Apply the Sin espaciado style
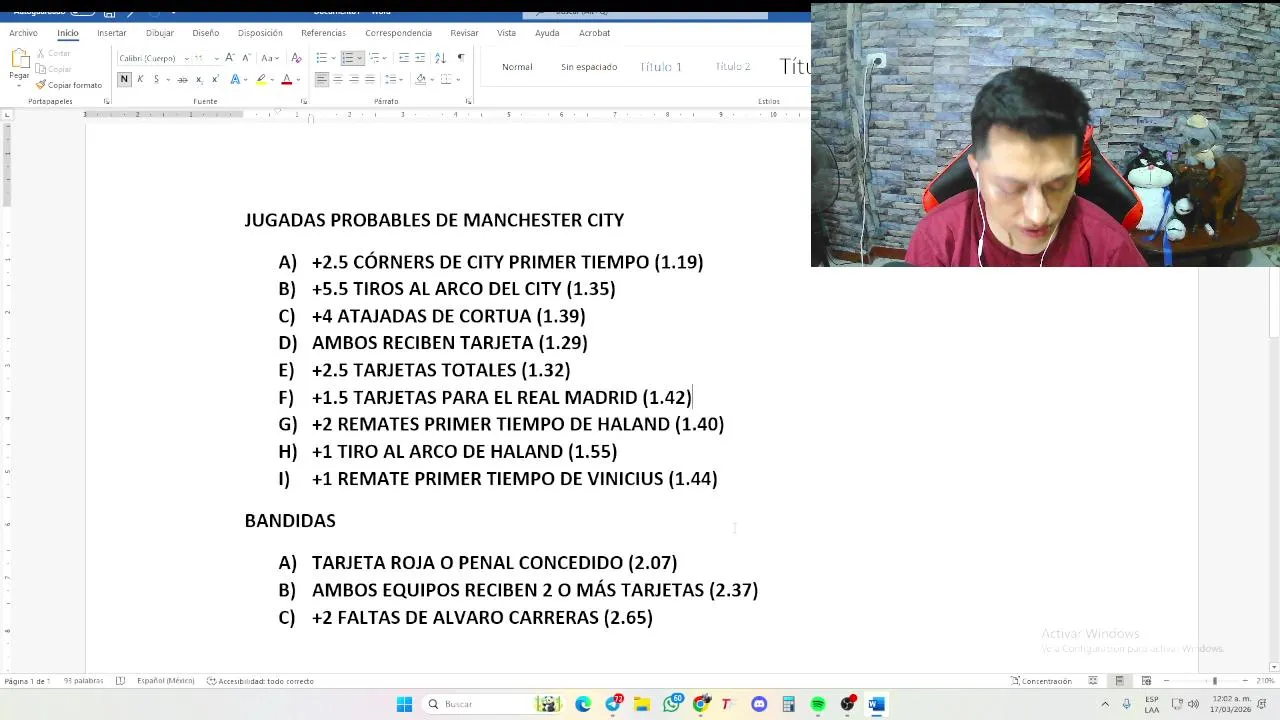This screenshot has width=1280, height=720. coord(589,67)
